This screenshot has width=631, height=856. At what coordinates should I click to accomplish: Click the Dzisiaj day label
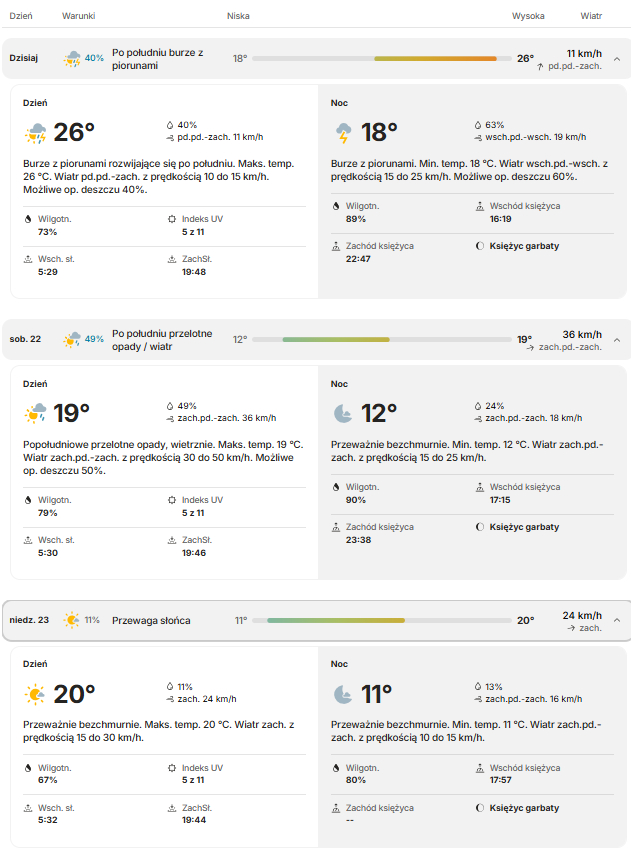23,58
